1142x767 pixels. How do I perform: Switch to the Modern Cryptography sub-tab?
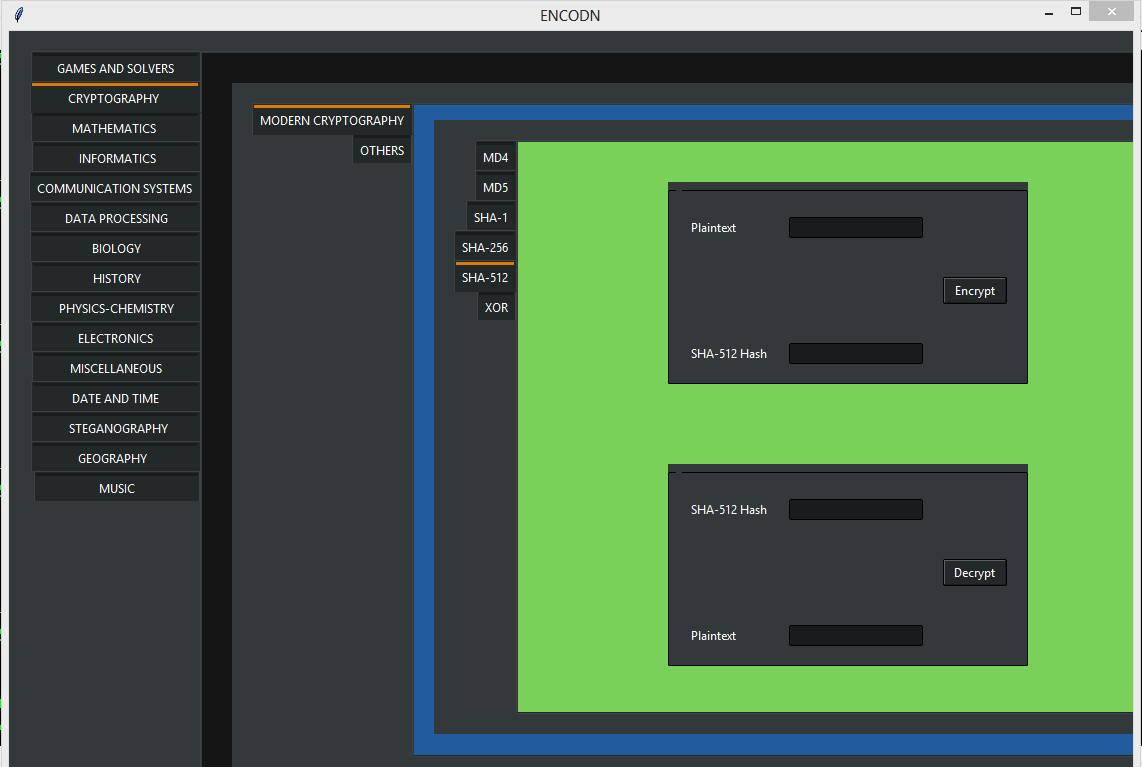(332, 120)
